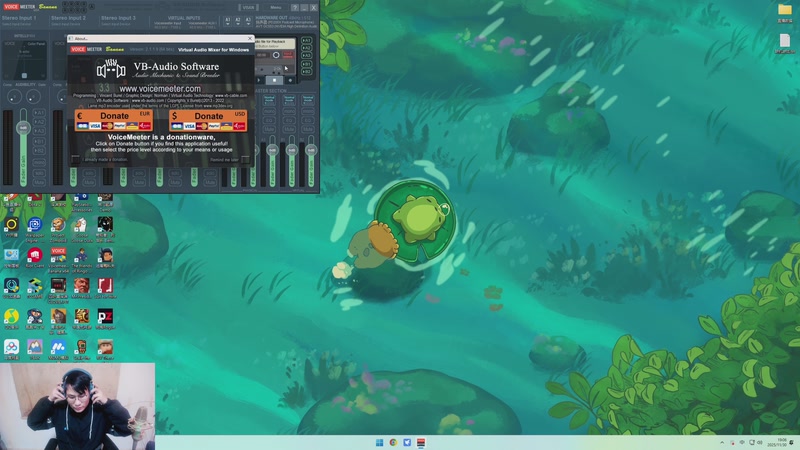Open the blue app in the taskbar

point(407,442)
